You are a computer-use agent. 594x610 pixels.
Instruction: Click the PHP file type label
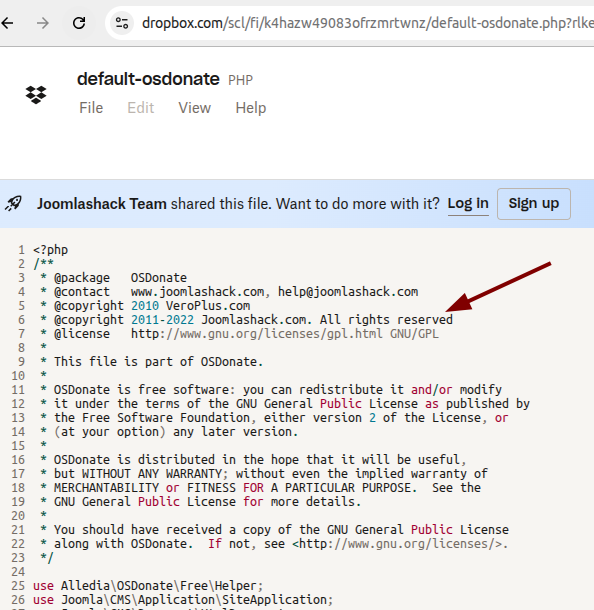click(240, 81)
